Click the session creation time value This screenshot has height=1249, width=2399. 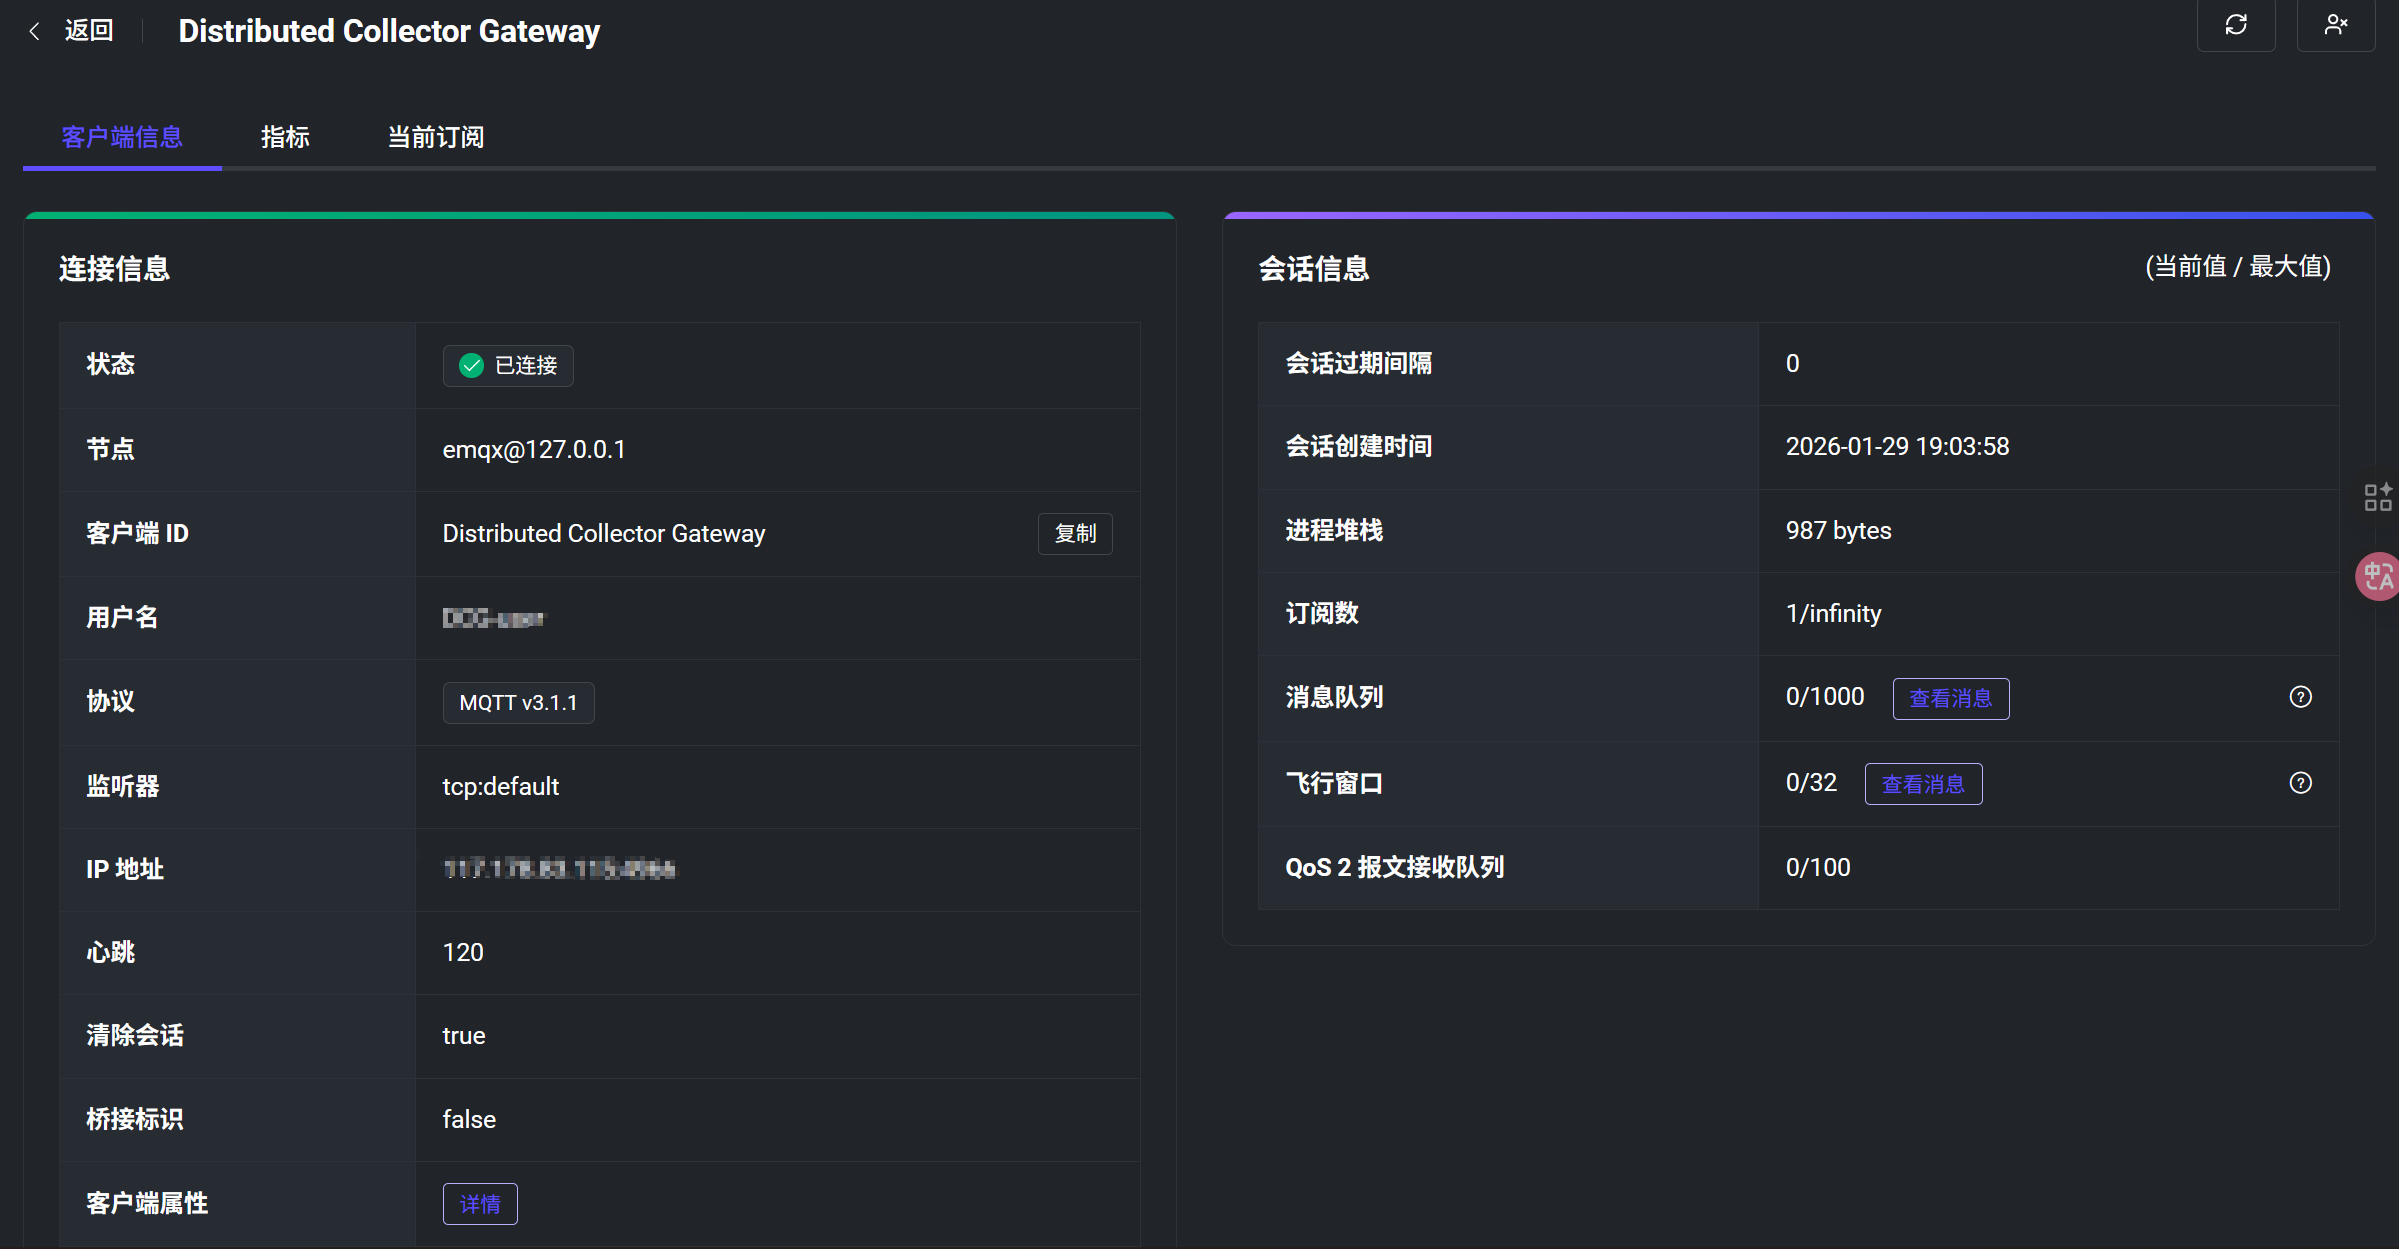(x=1897, y=447)
